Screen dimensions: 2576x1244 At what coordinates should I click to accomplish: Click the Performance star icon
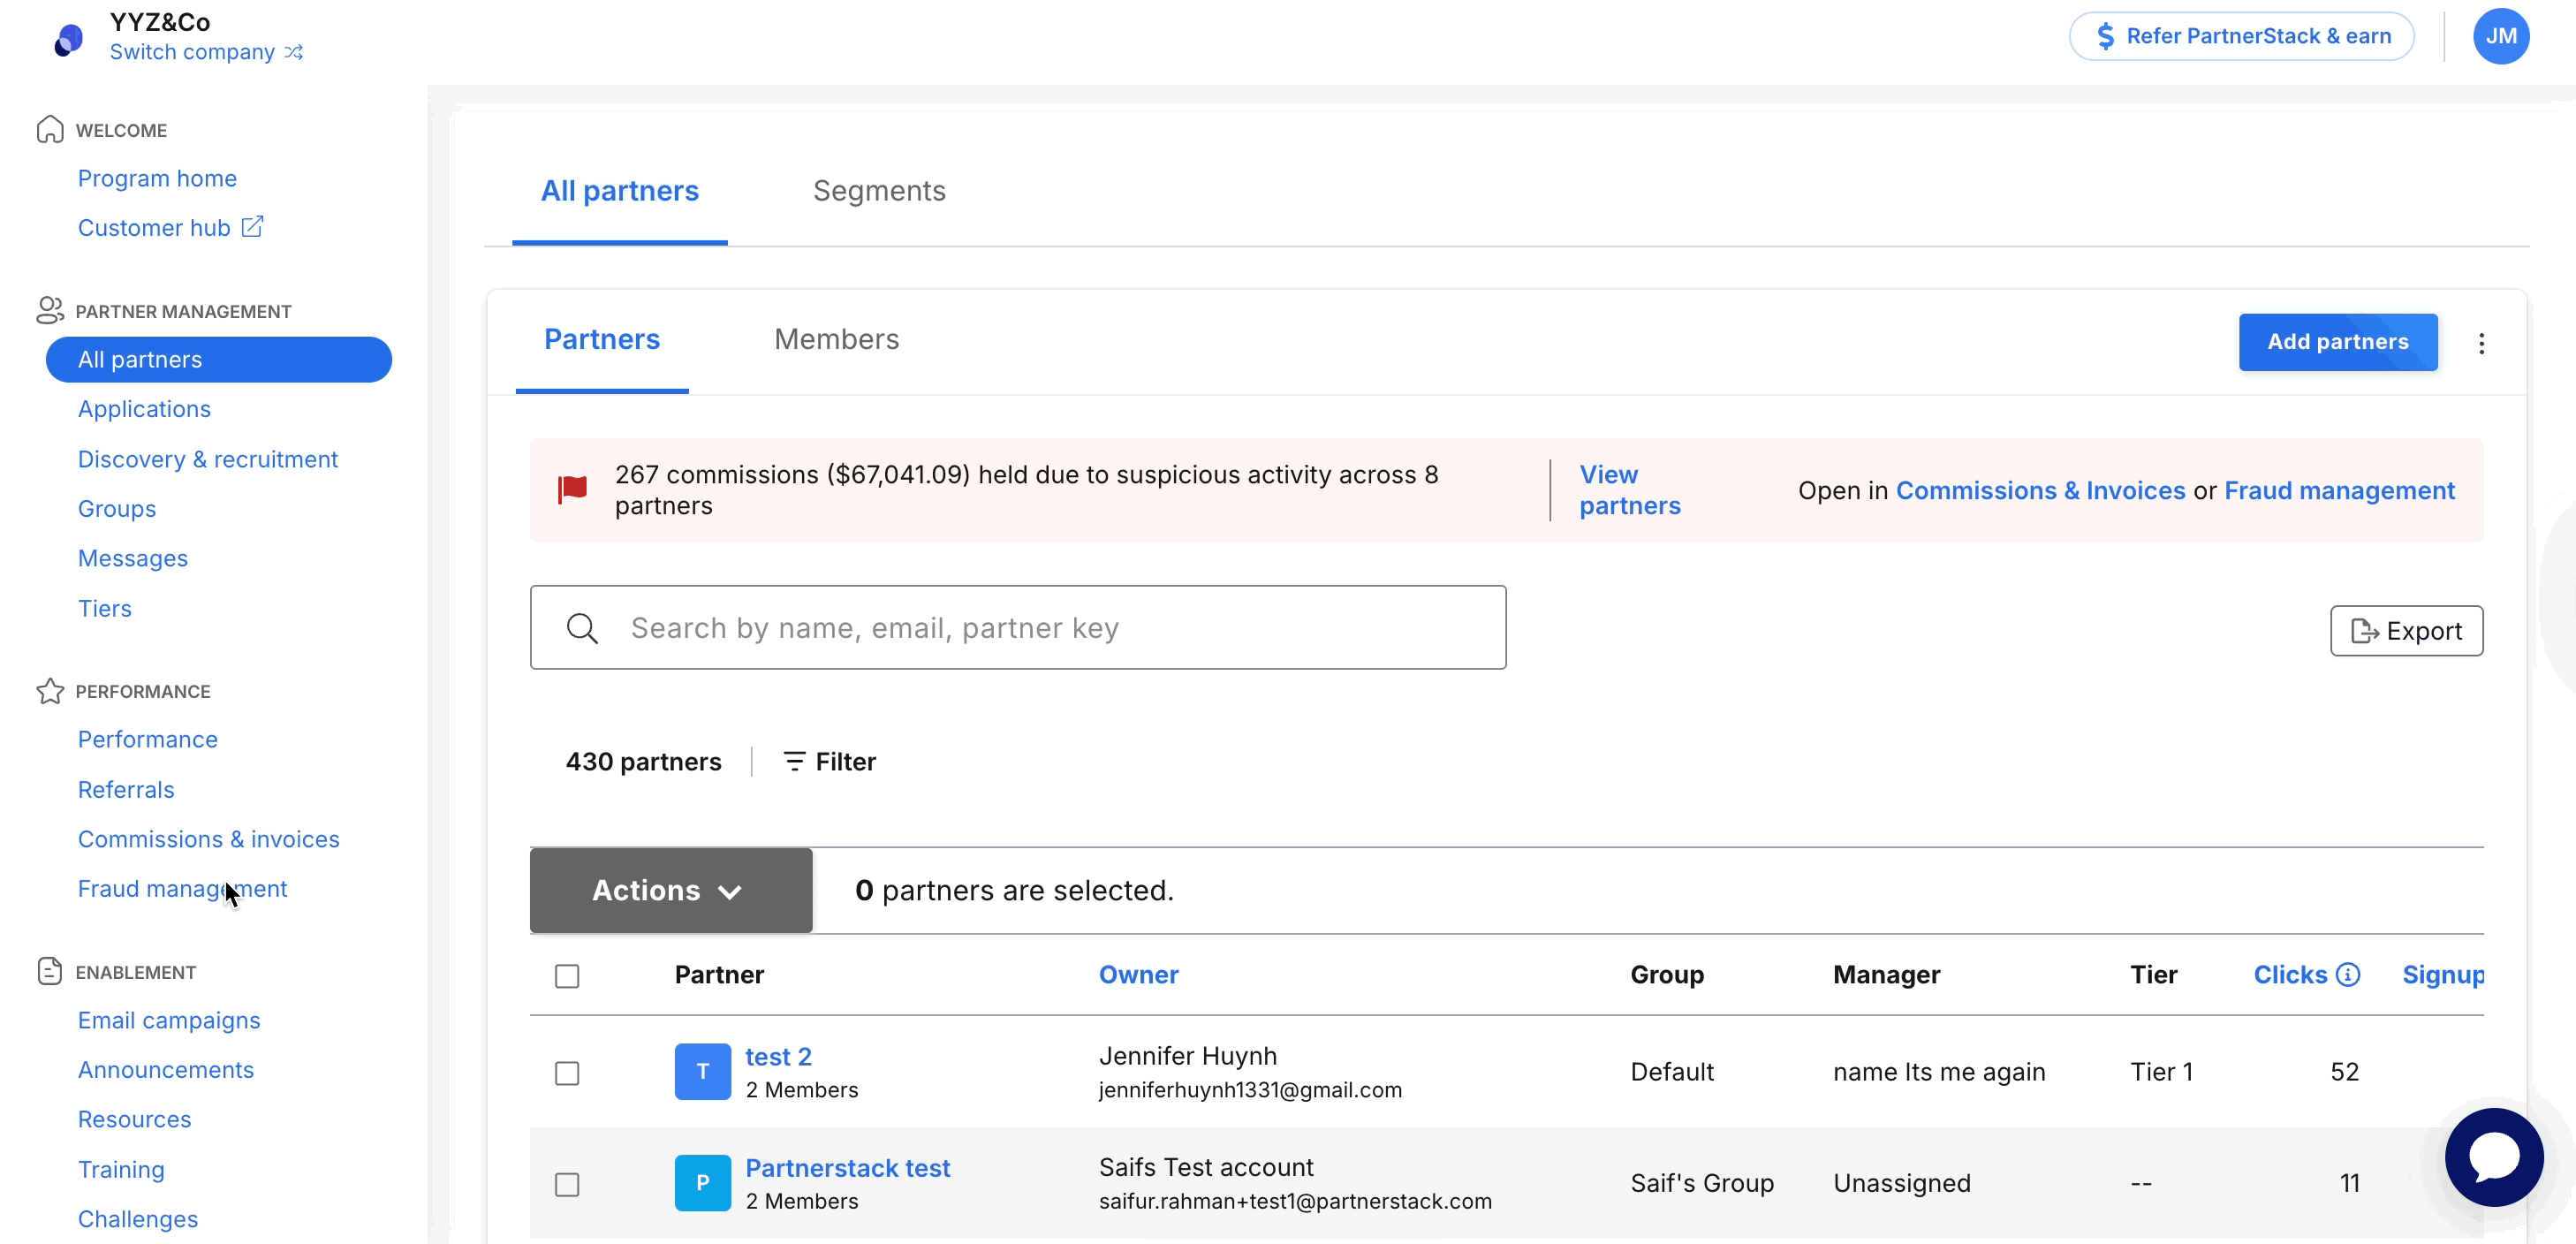click(x=50, y=691)
